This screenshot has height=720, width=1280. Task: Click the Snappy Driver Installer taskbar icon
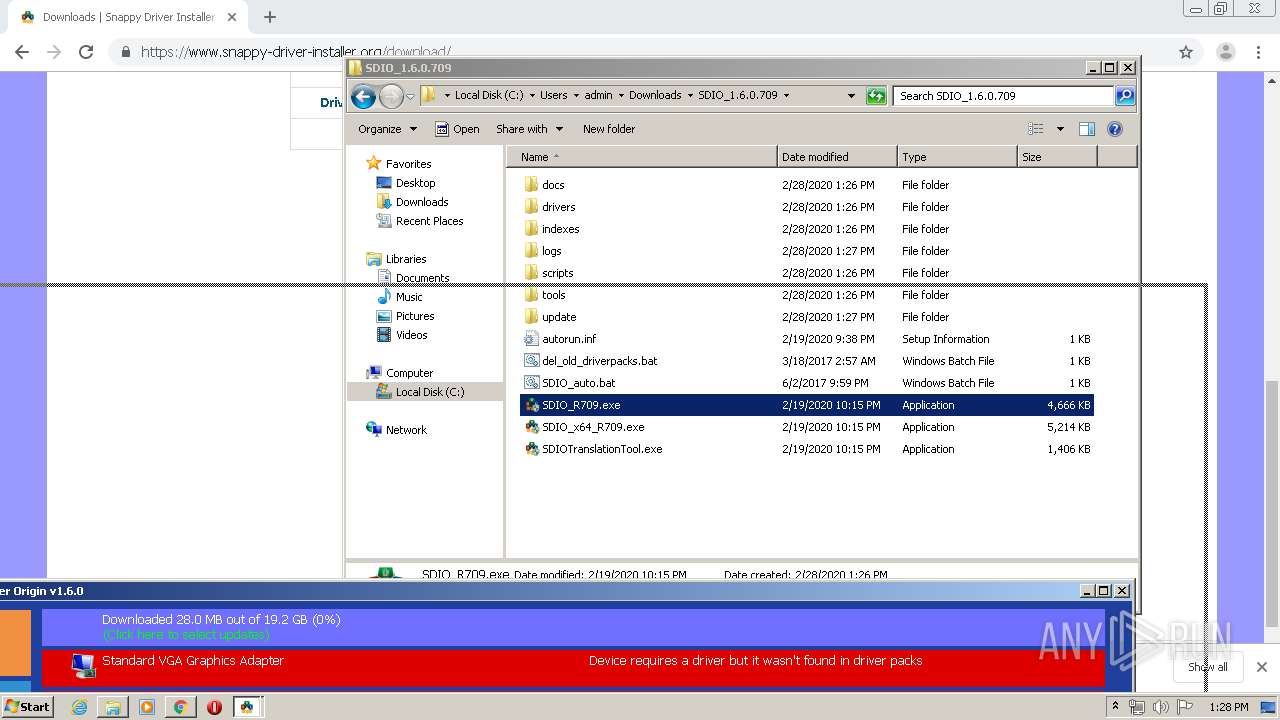click(x=247, y=707)
